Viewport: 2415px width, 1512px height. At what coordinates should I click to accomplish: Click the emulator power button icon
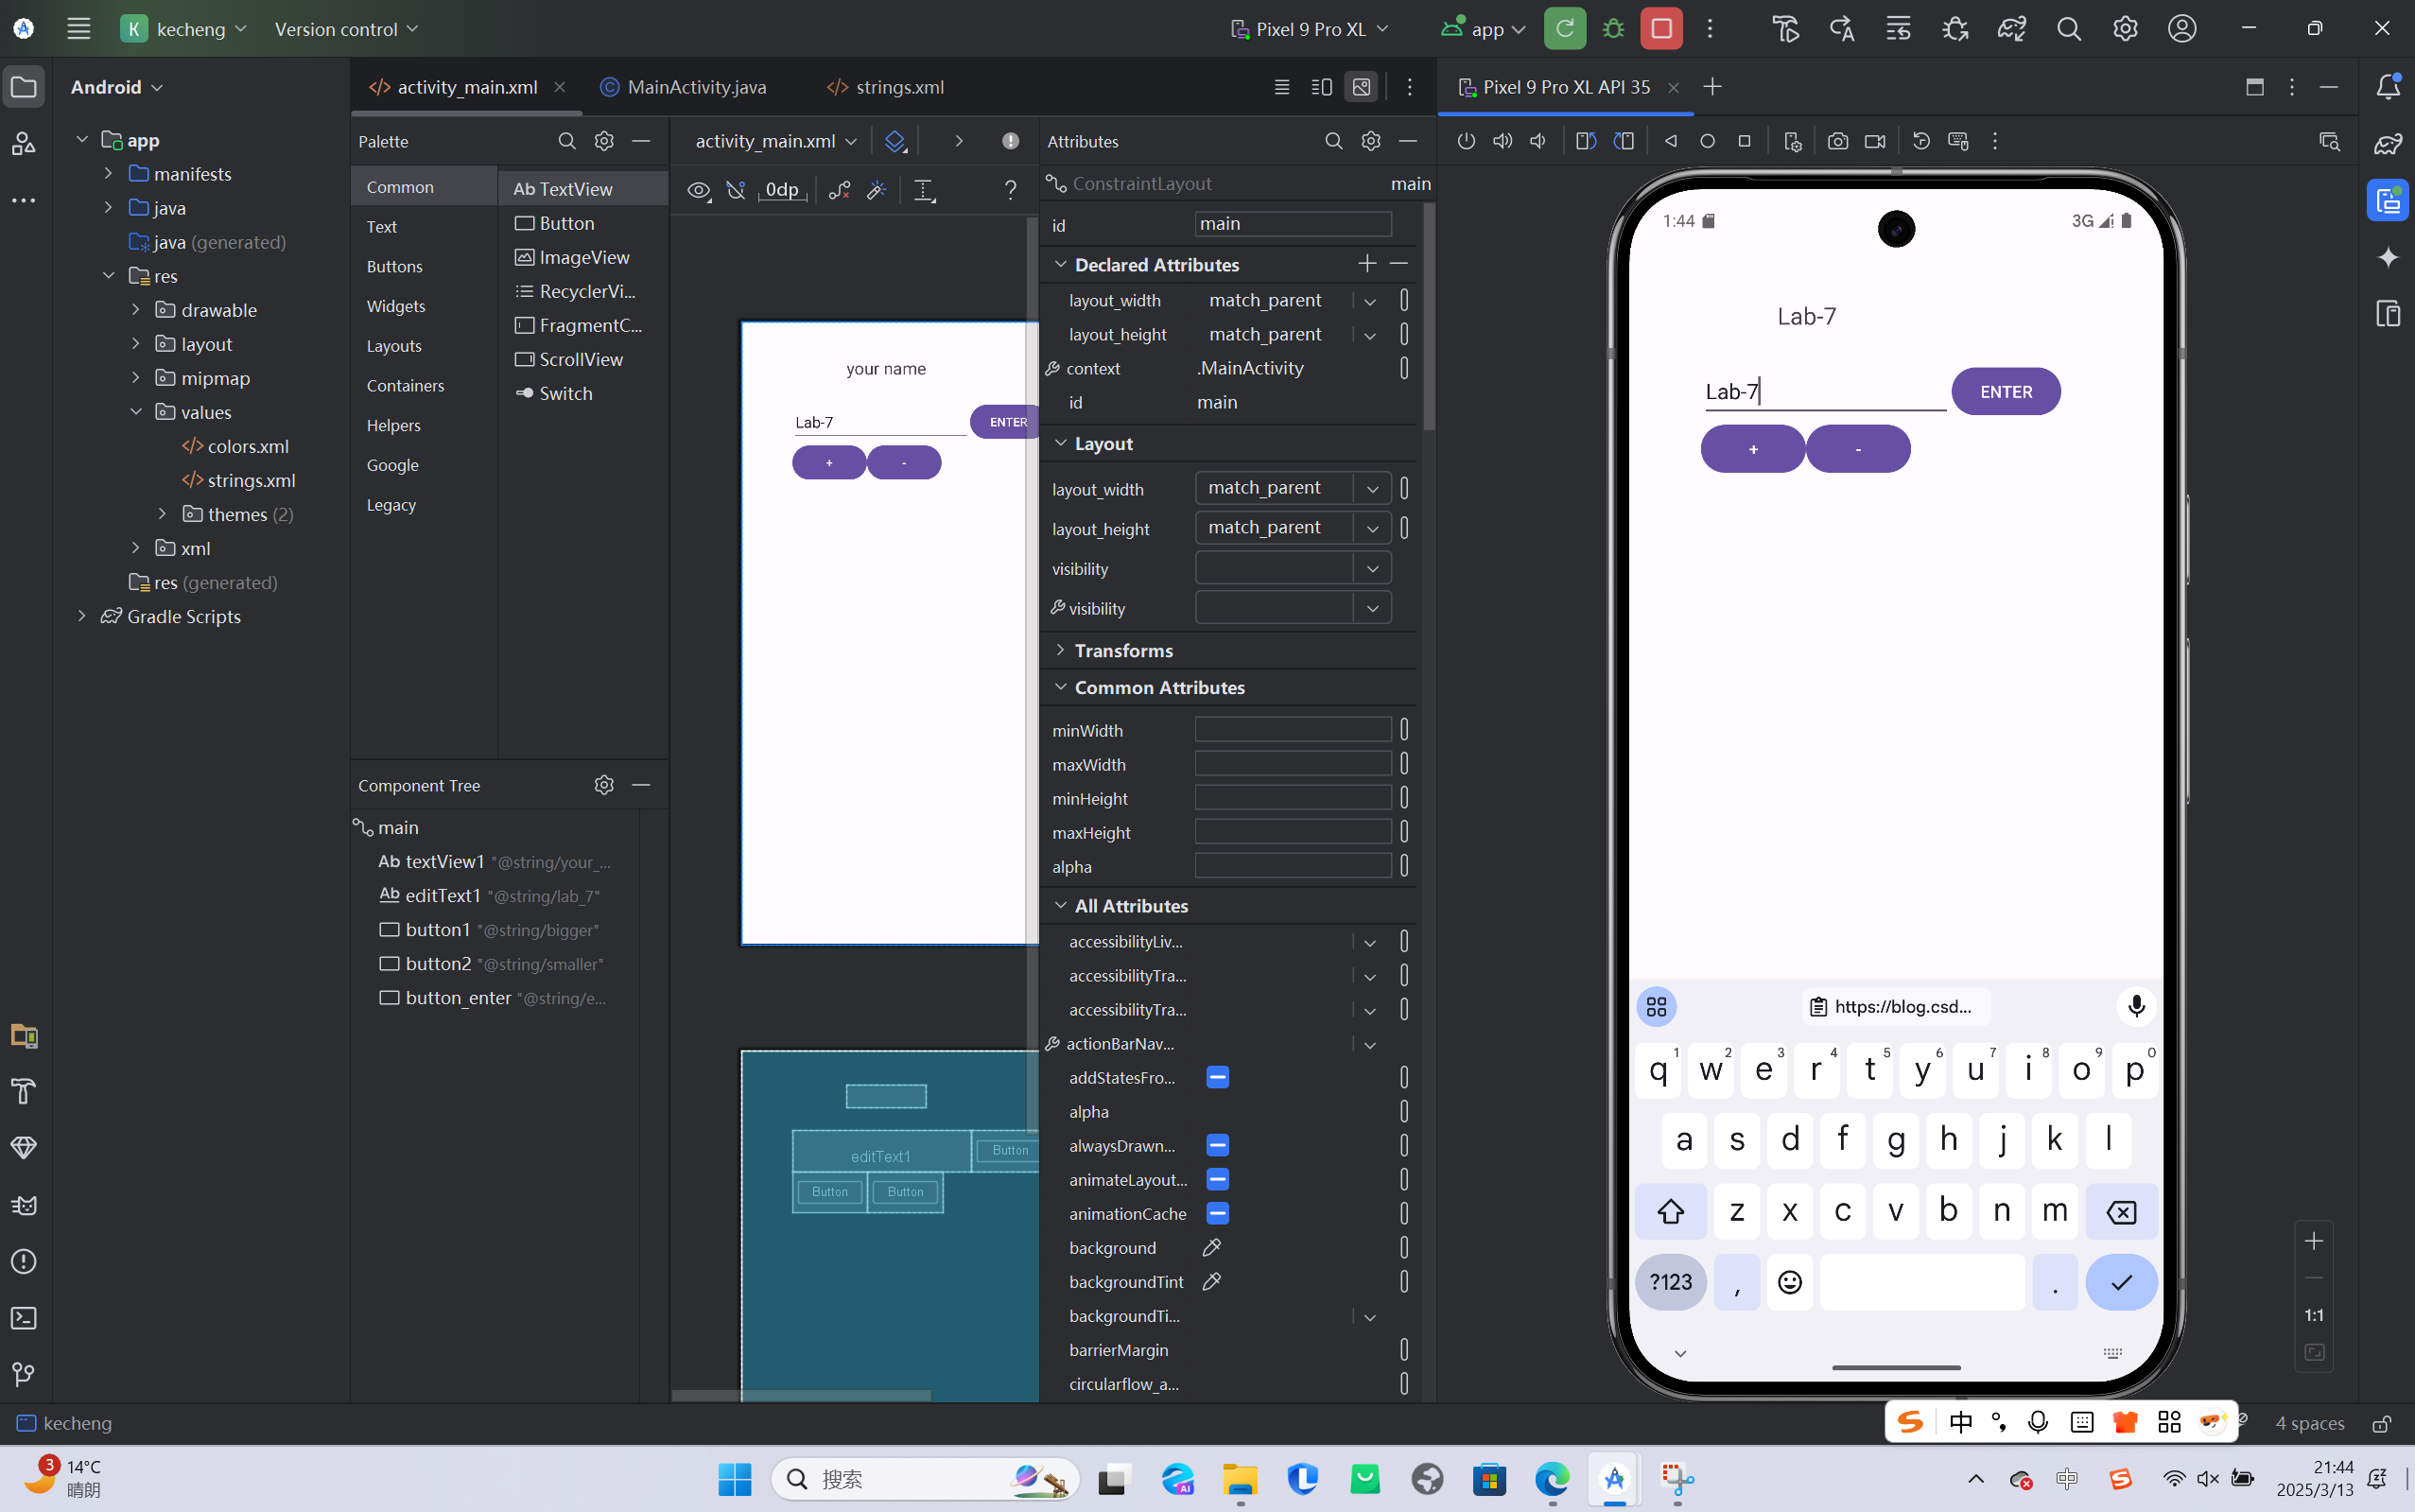(x=1466, y=141)
